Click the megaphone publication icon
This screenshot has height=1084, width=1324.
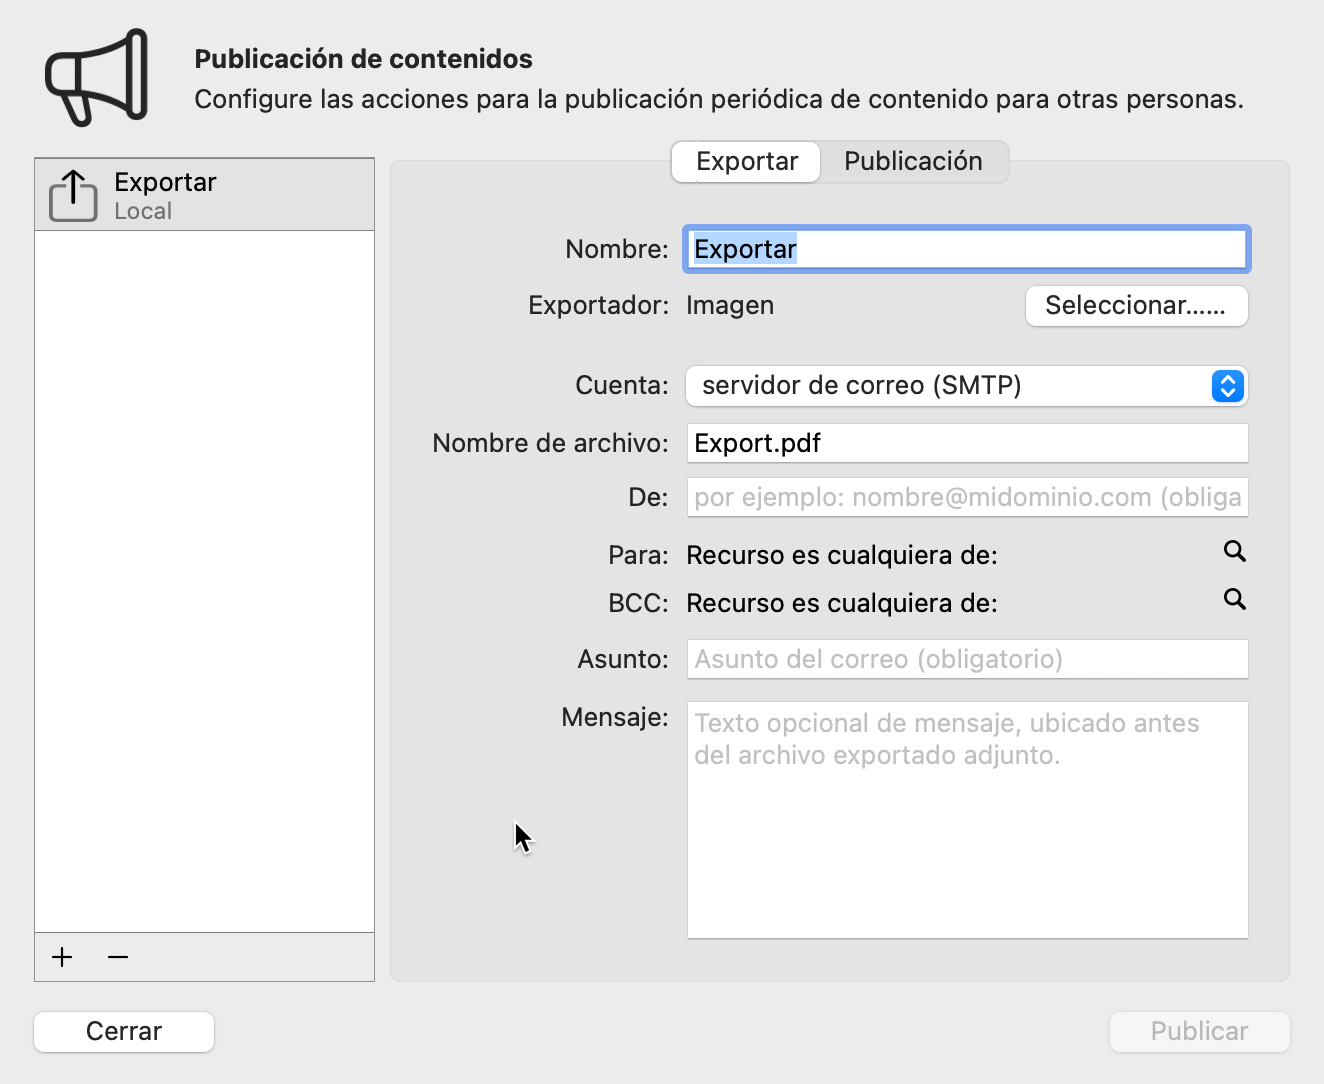pos(94,76)
